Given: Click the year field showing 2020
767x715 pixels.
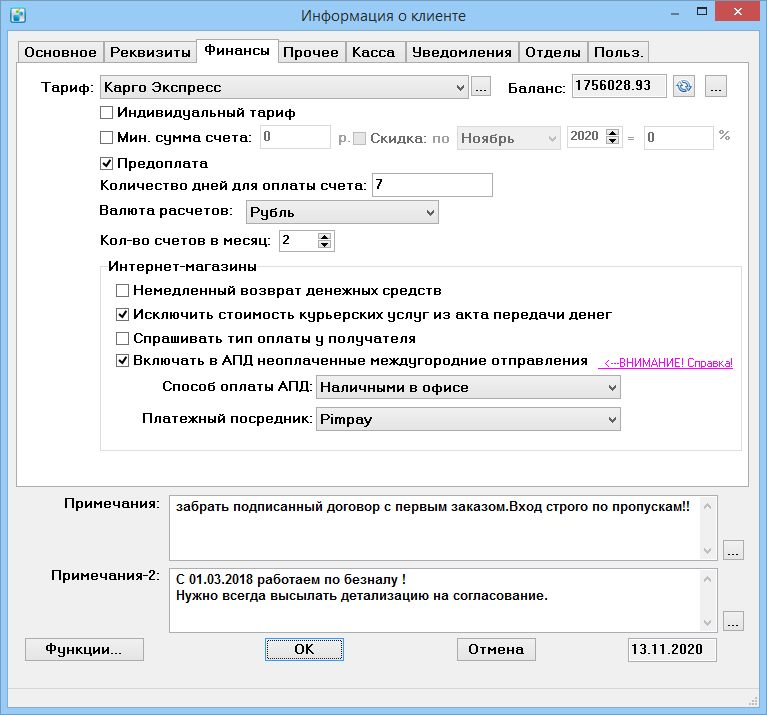Looking at the screenshot, I should pos(586,136).
